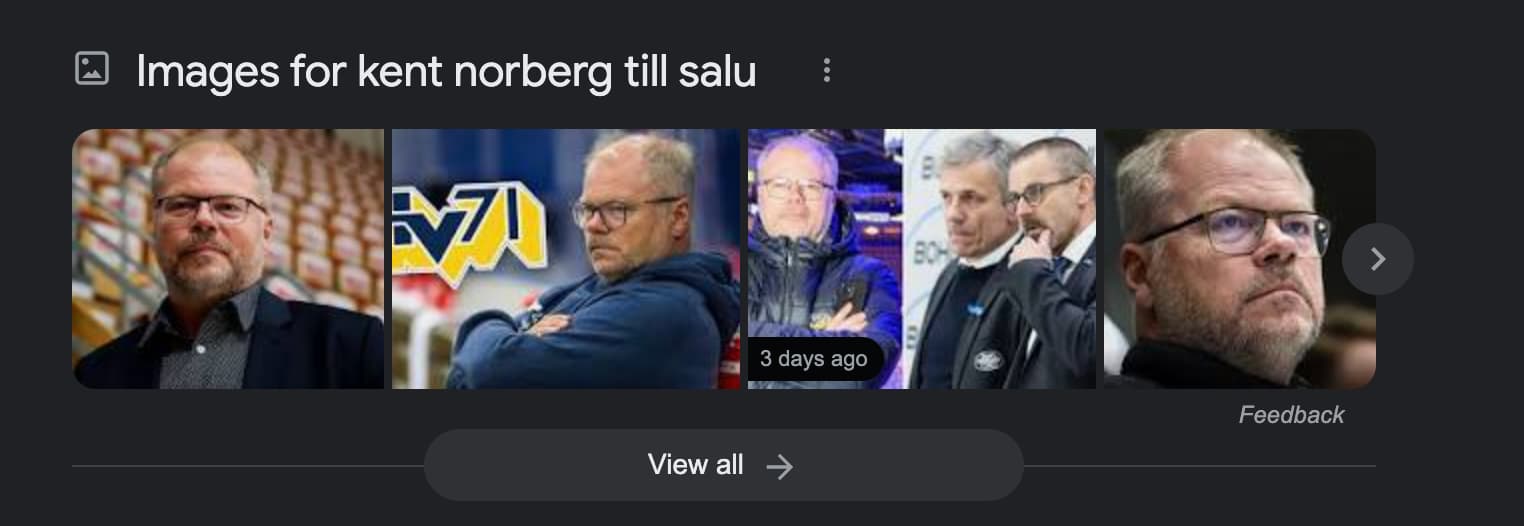Open the thumbnail labeled 3 days ago

coord(922,259)
